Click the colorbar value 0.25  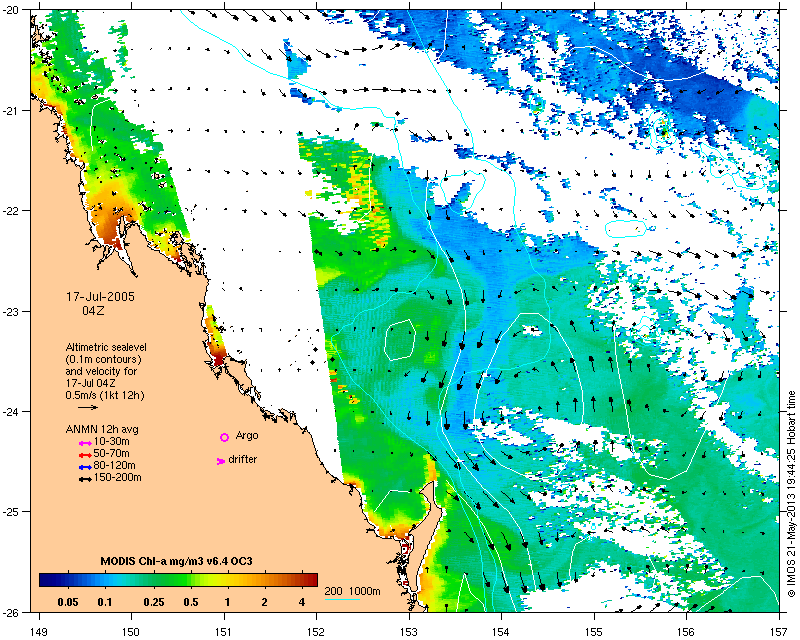point(154,602)
